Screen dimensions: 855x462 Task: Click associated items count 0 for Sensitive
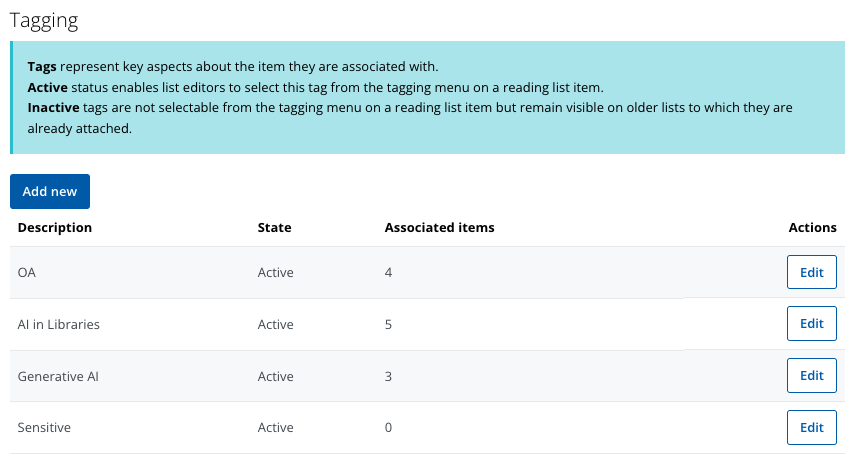[388, 428]
